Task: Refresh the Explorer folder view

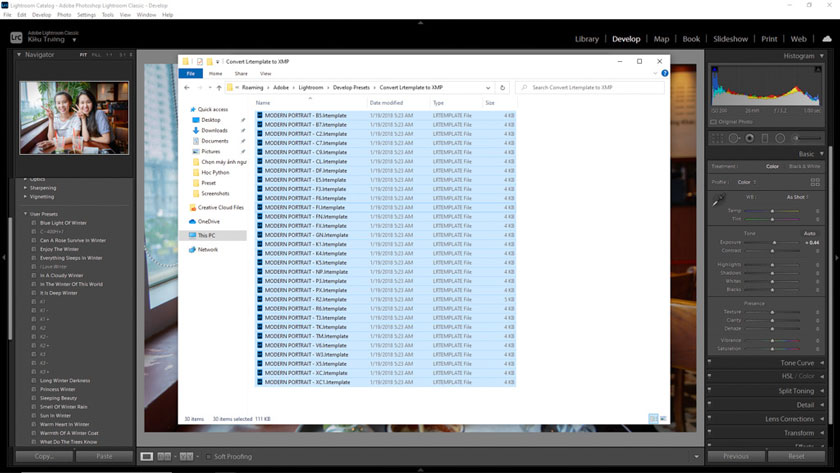Action: (x=502, y=87)
